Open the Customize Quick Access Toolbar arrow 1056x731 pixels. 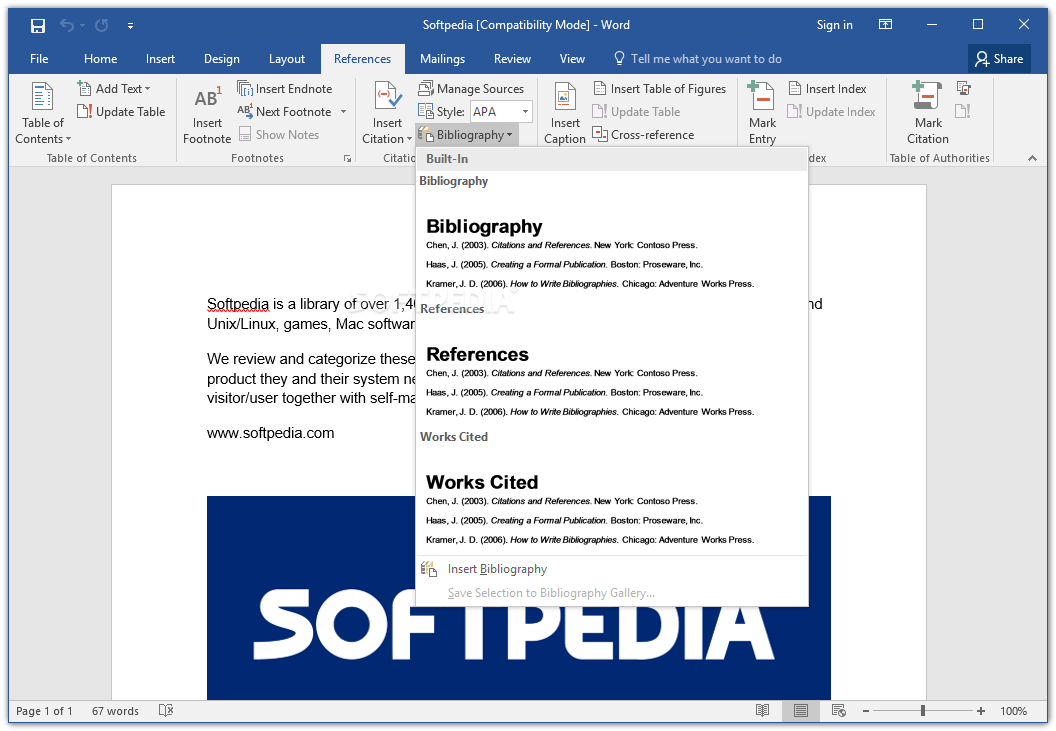click(x=130, y=26)
